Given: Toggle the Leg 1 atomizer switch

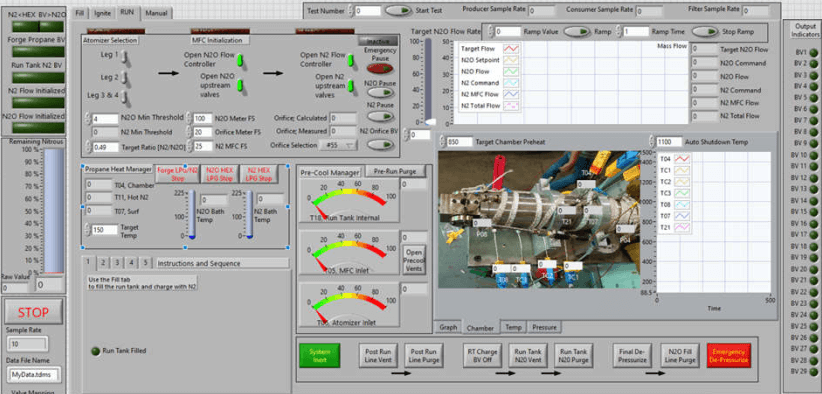Looking at the screenshot, I should tap(124, 56).
